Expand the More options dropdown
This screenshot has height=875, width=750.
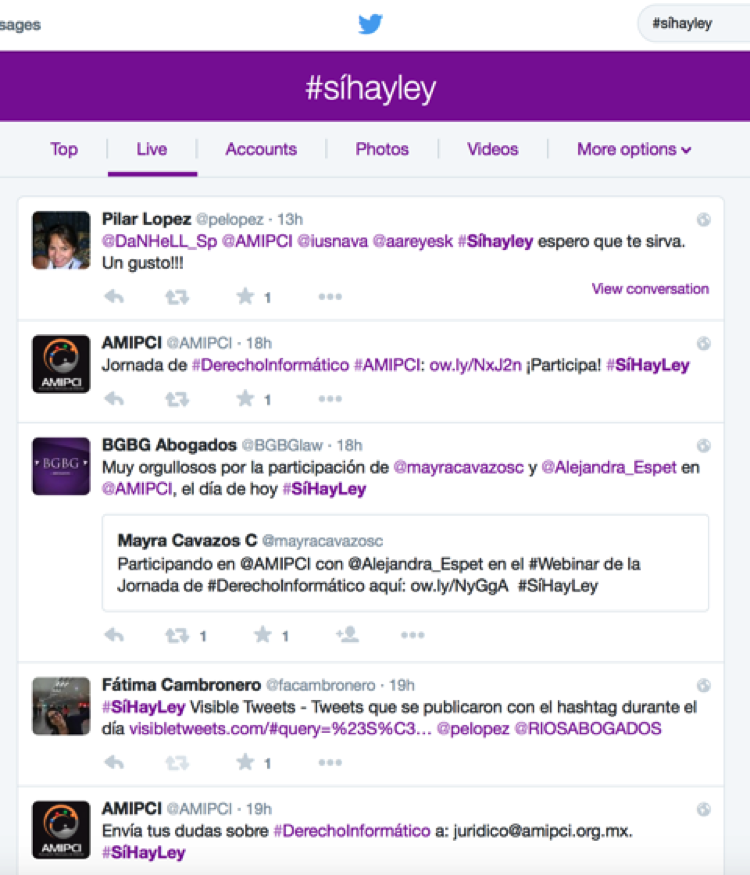coord(634,150)
